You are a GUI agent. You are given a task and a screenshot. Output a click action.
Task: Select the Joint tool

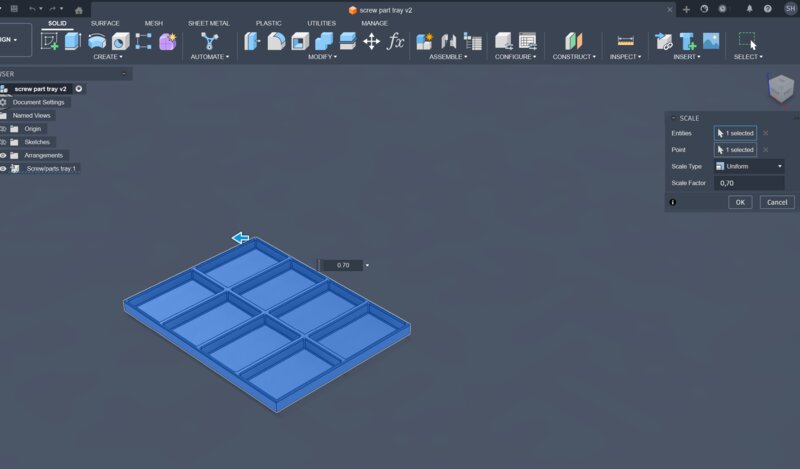[448, 41]
